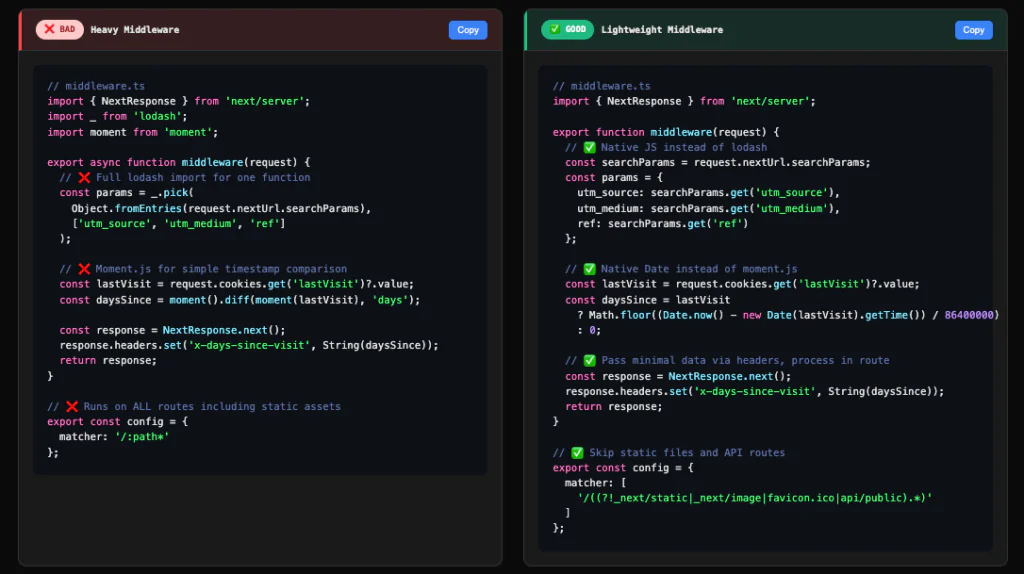The height and width of the screenshot is (574, 1024).
Task: Click the ': 0;' fallback line
Action: point(589,330)
